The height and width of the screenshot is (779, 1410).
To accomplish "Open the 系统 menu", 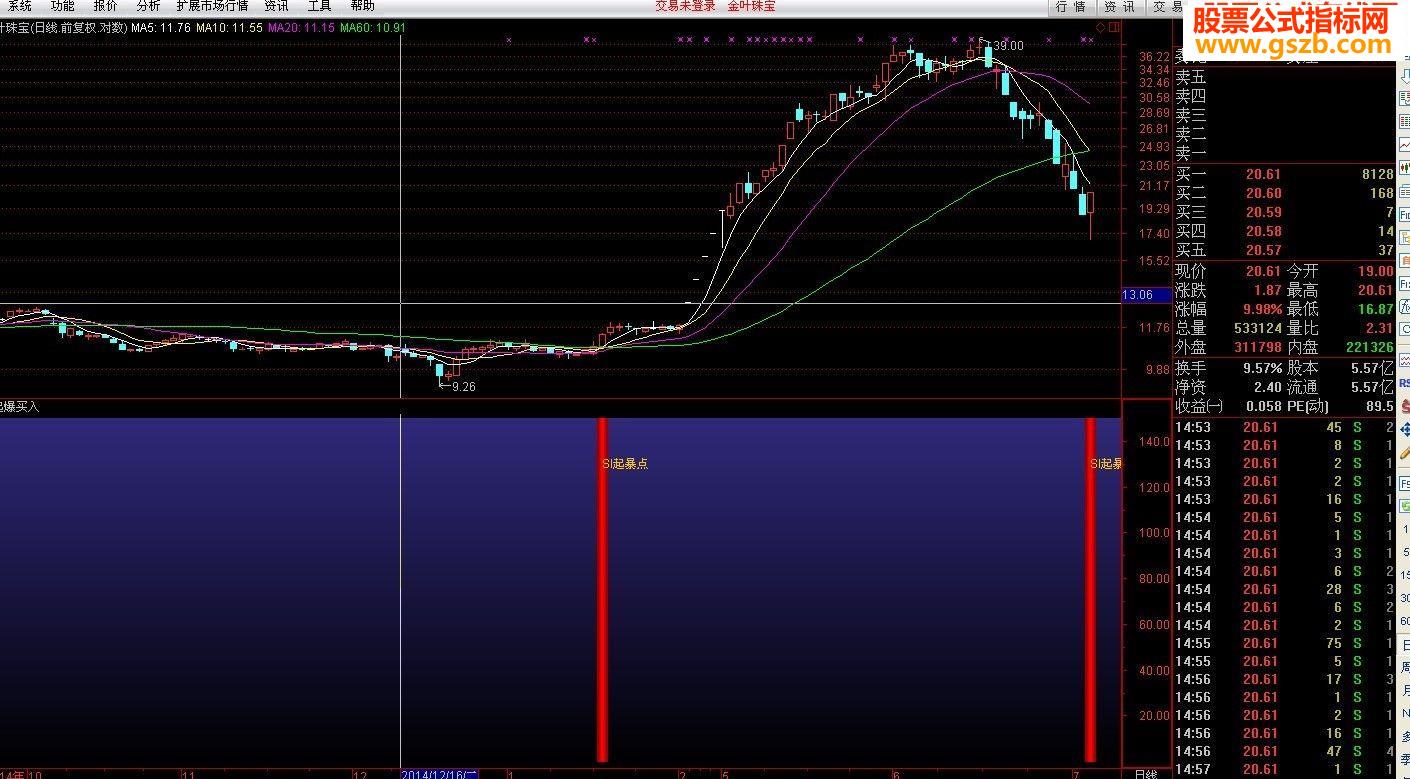I will tap(19, 6).
